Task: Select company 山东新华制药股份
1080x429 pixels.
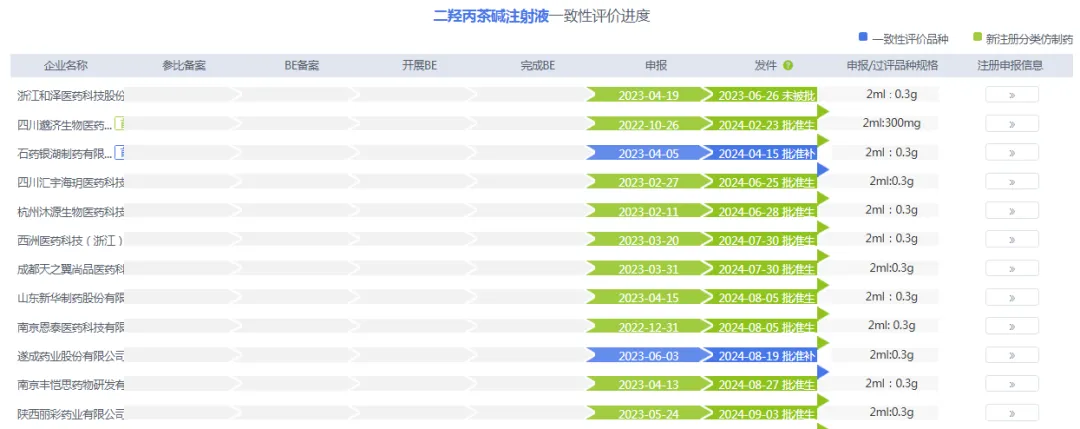Action: pyautogui.click(x=71, y=298)
